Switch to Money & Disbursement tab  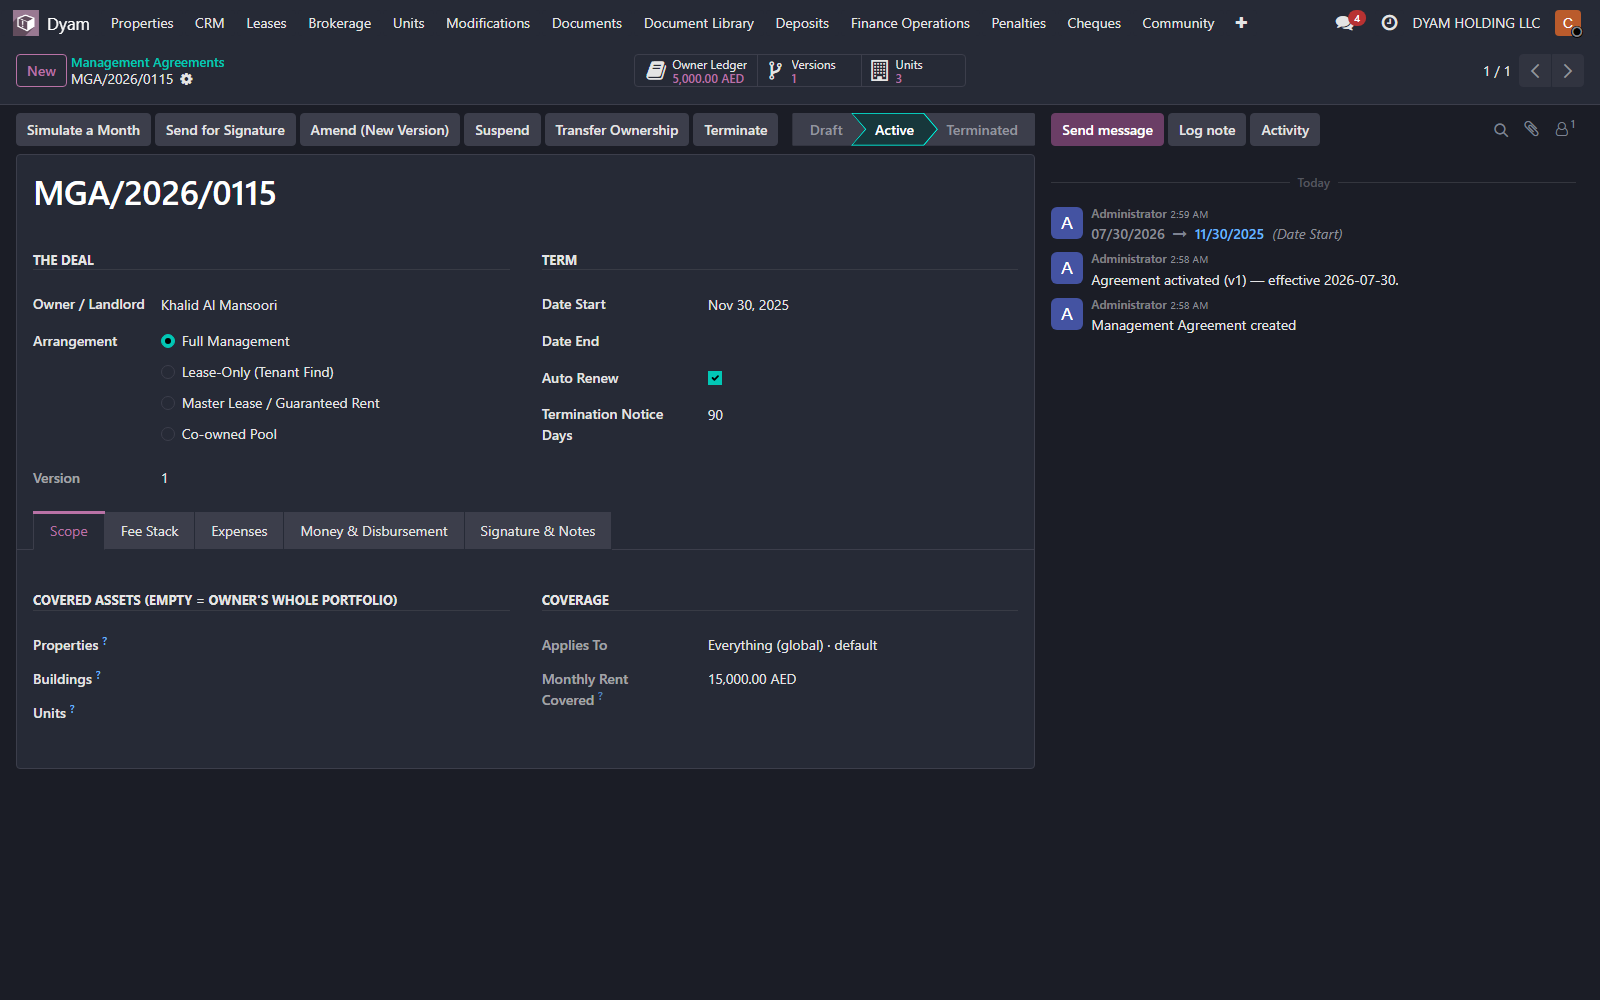point(374,531)
